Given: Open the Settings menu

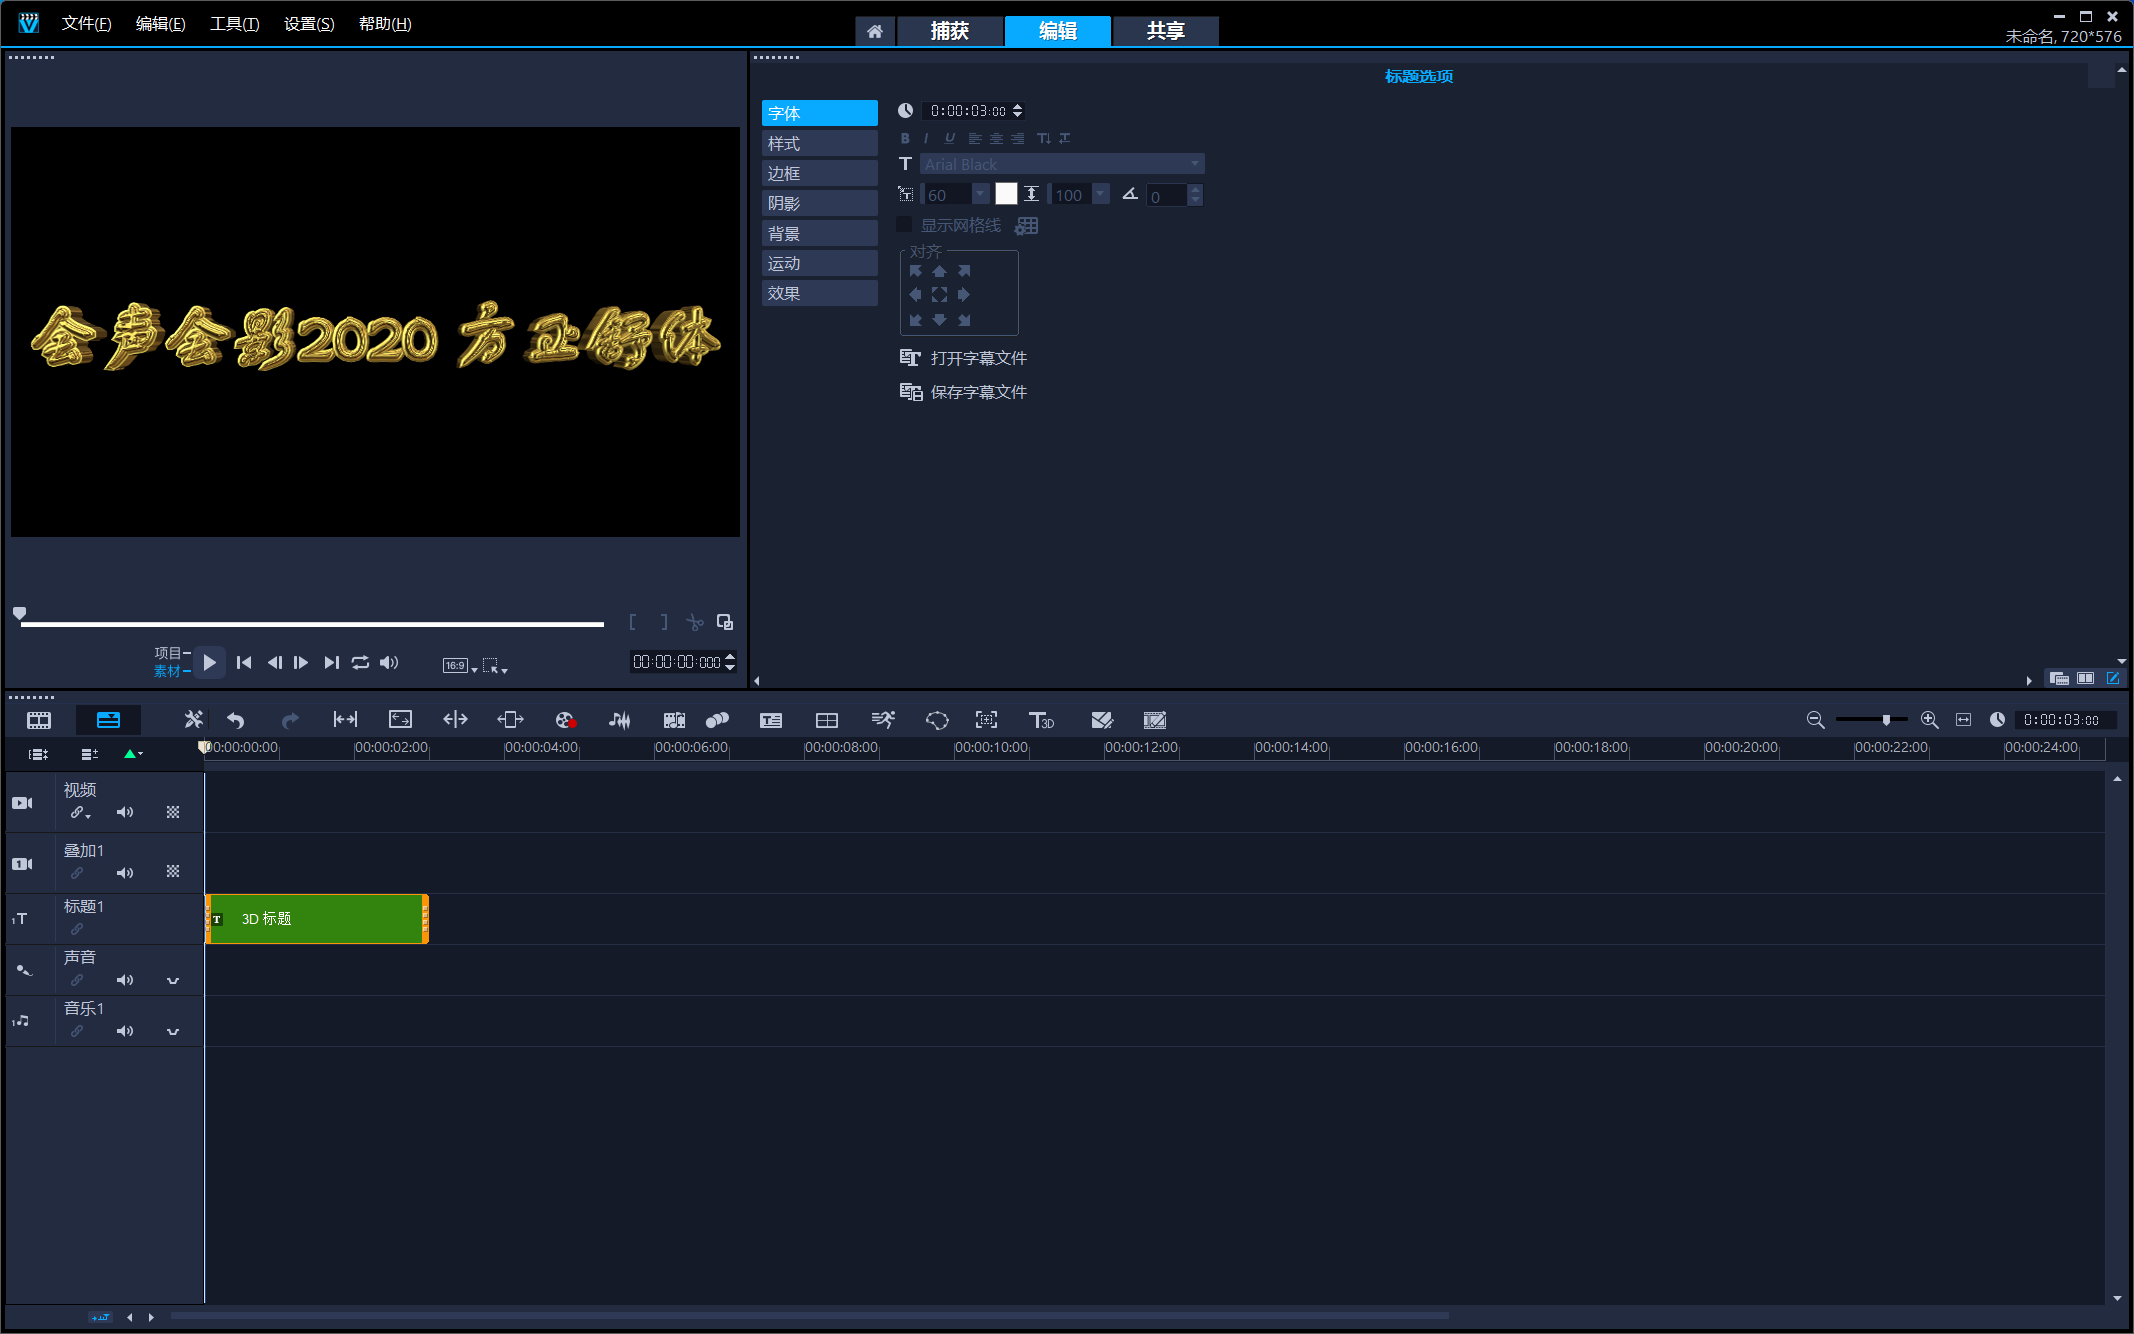Looking at the screenshot, I should 309,24.
